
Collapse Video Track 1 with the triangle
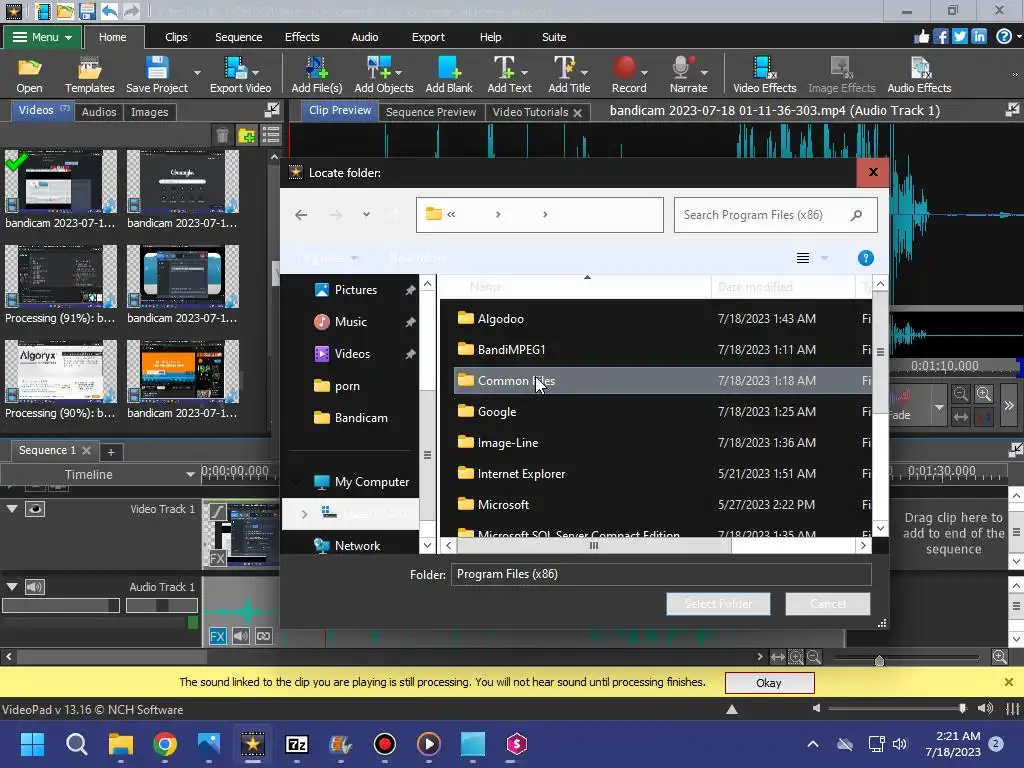pos(12,509)
